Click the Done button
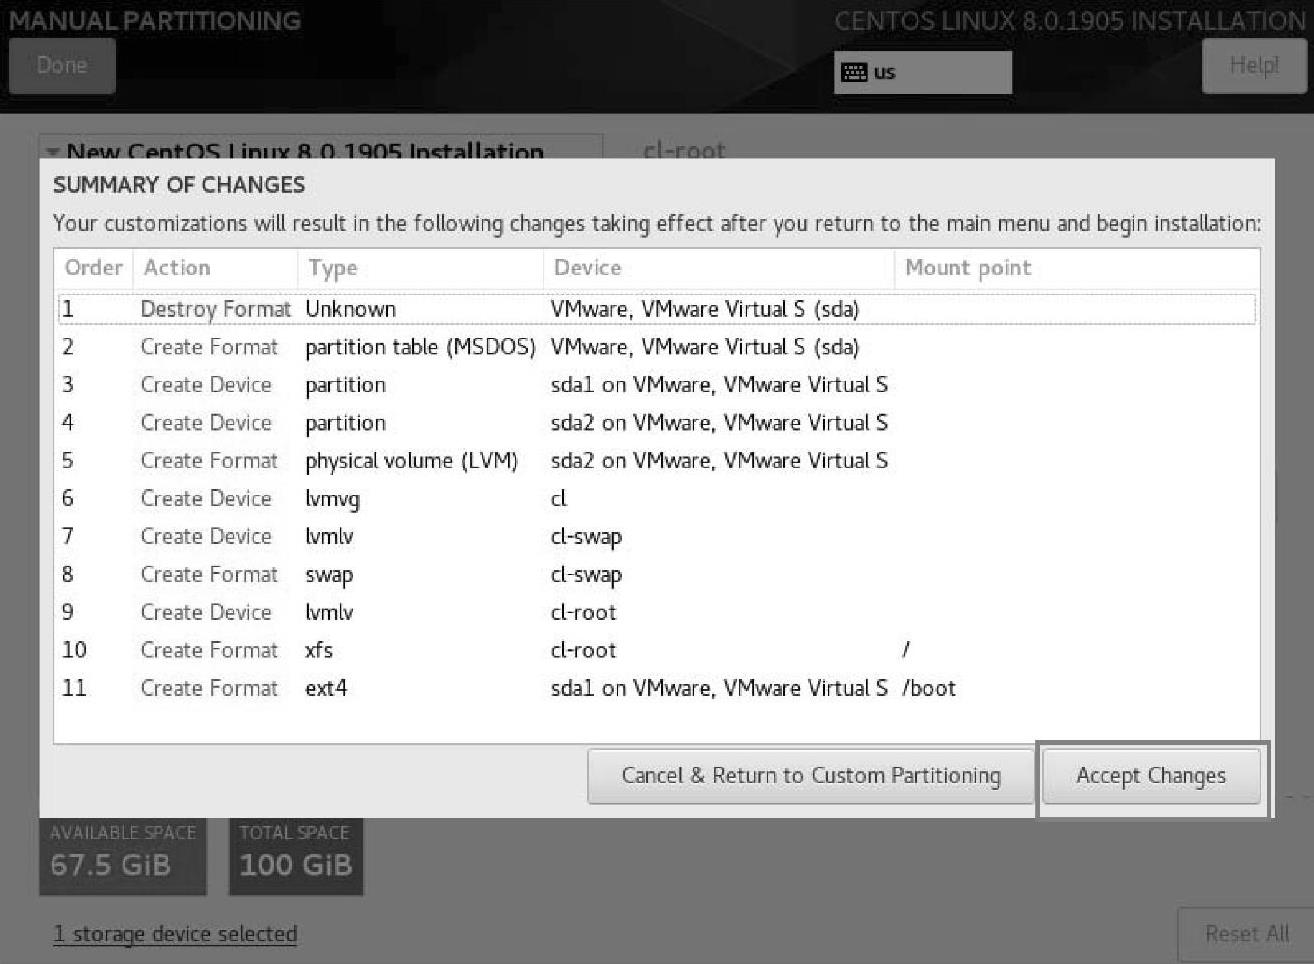This screenshot has width=1314, height=964. pyautogui.click(x=62, y=66)
